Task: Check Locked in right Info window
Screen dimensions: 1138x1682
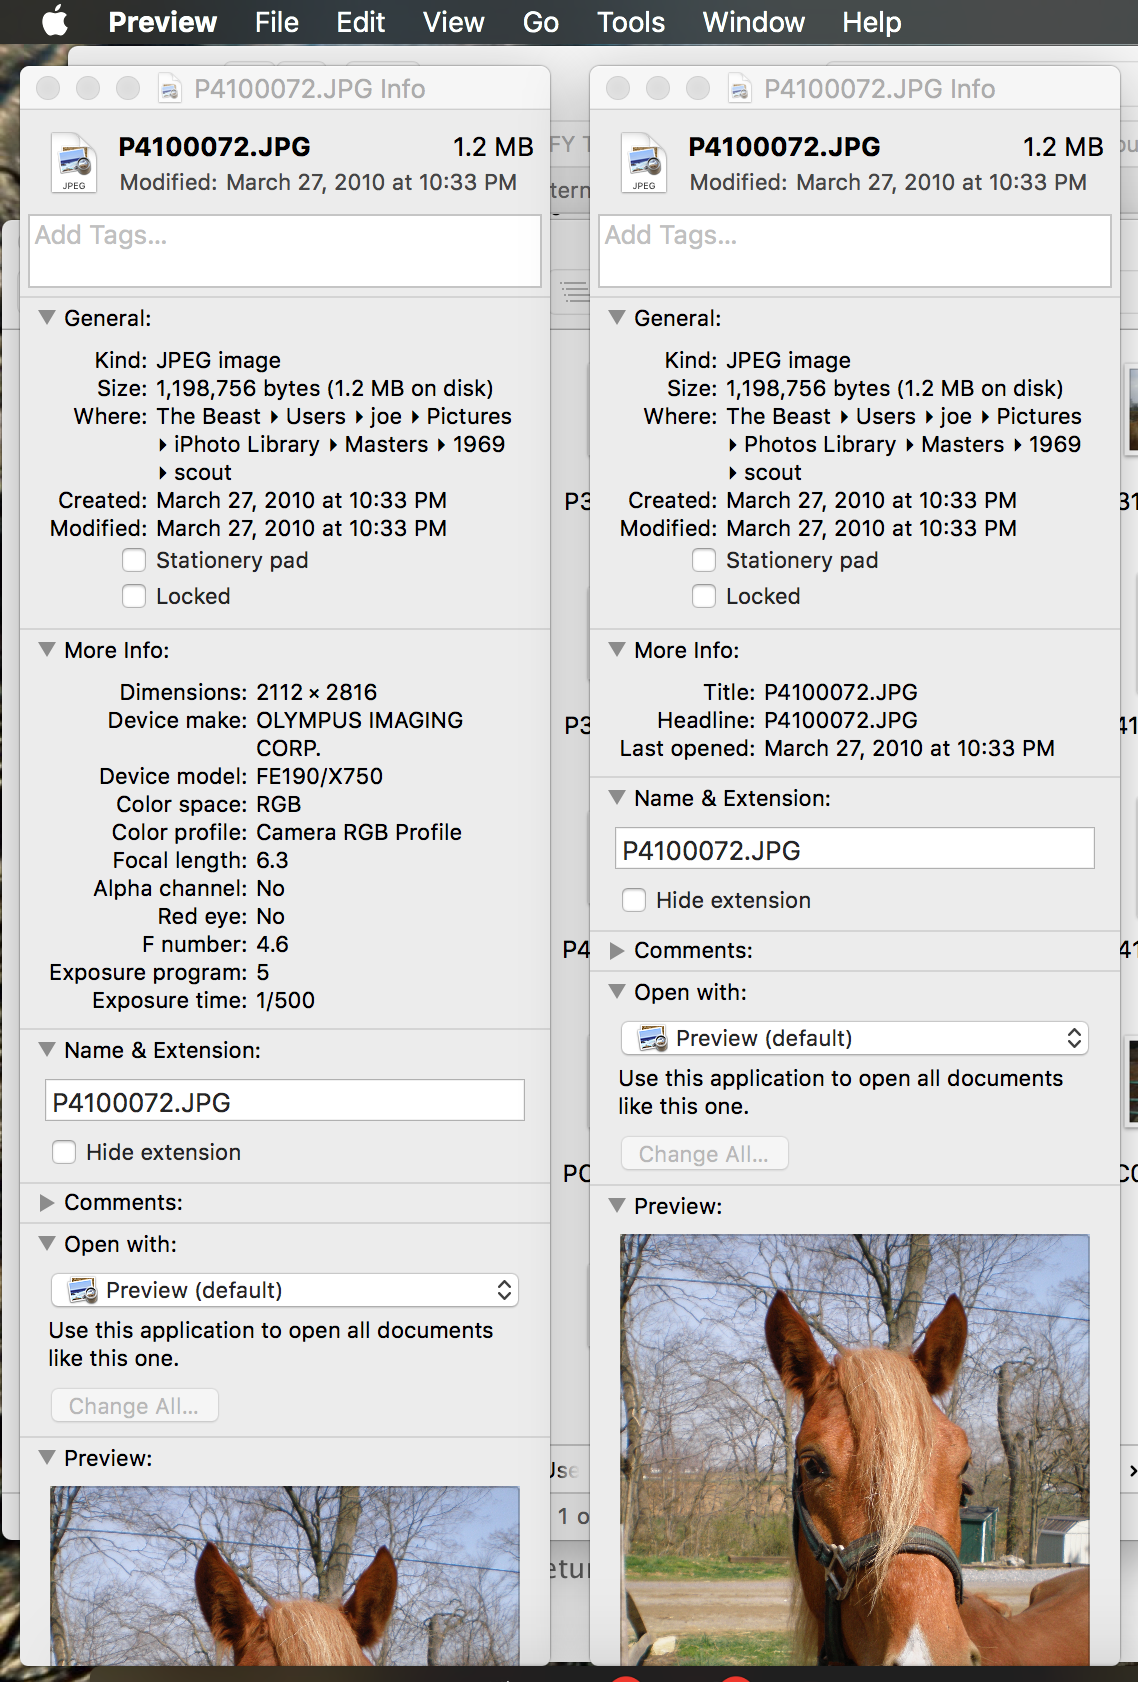Action: coord(704,596)
